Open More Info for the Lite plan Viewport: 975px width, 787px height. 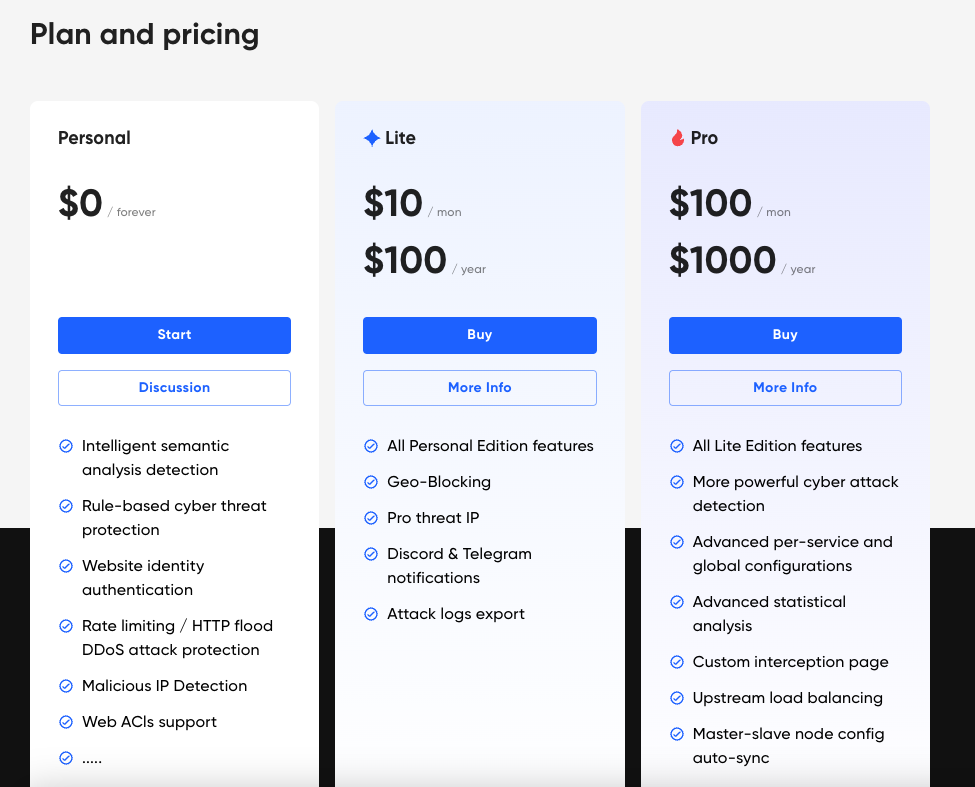pos(479,388)
